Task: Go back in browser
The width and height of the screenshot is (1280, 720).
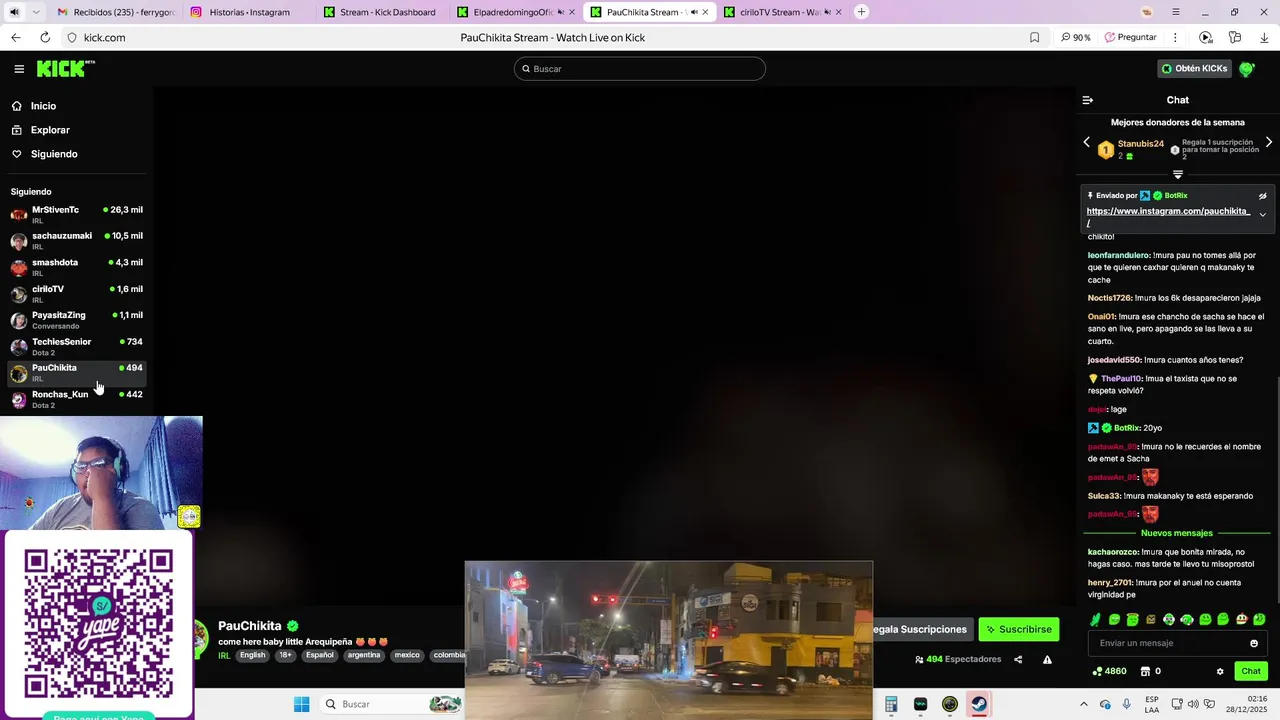Action: [15, 38]
